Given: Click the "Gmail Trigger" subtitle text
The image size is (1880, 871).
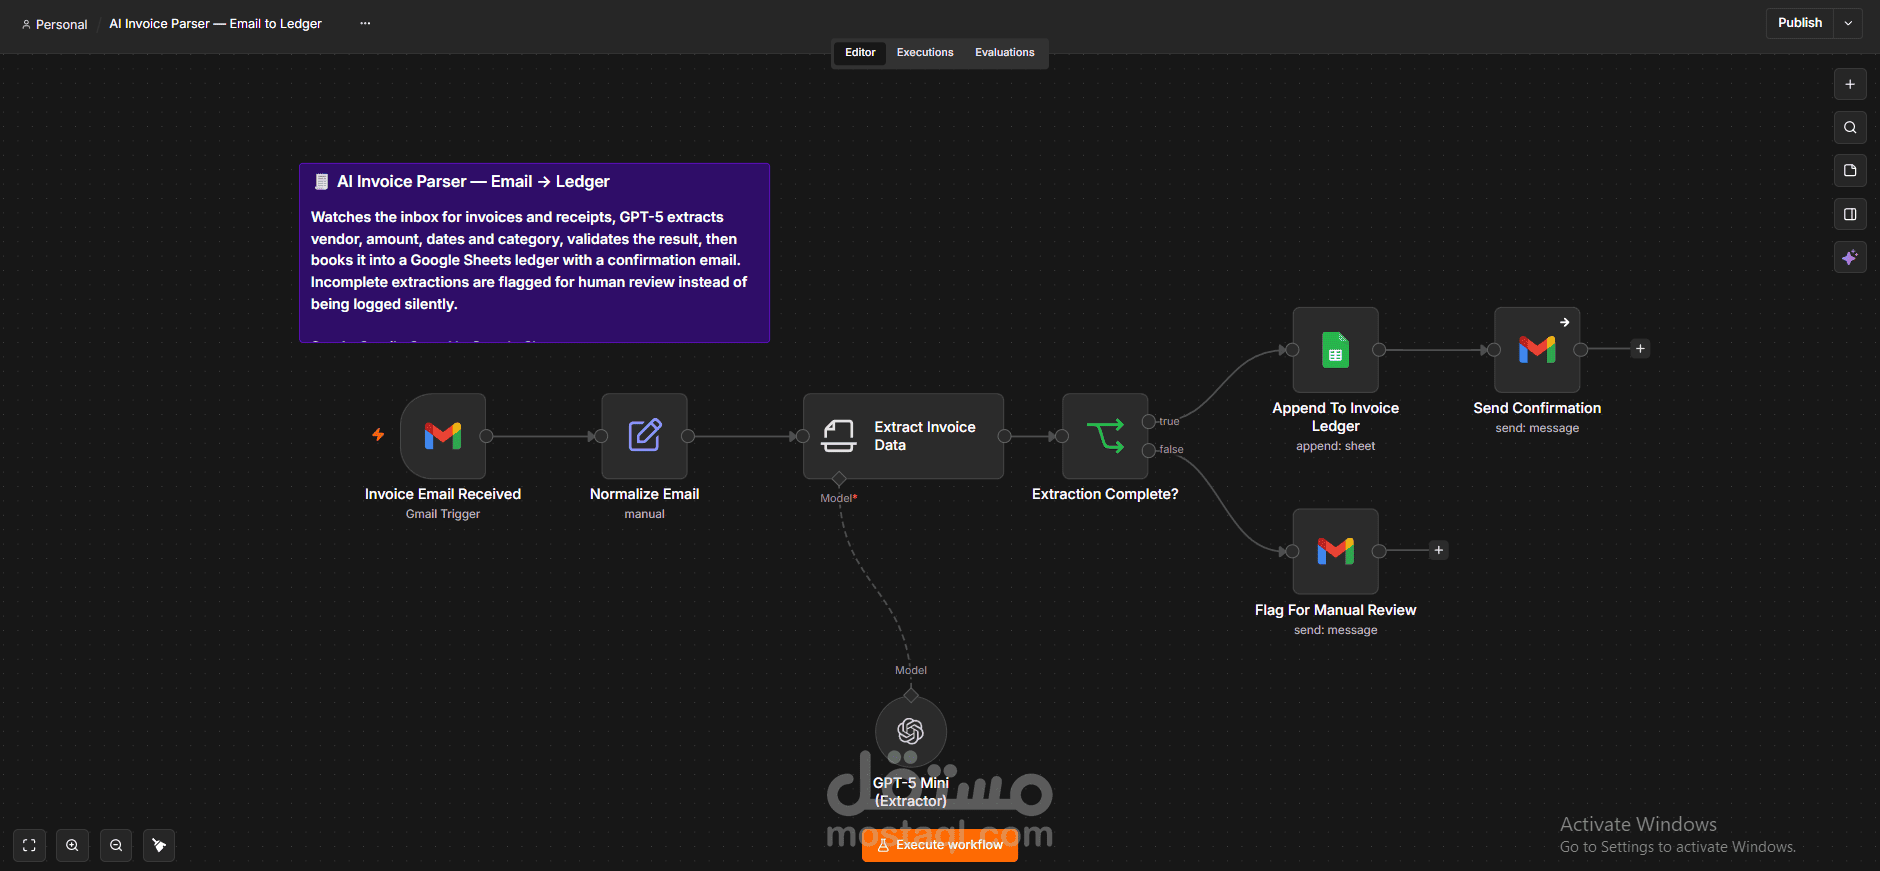Looking at the screenshot, I should tap(443, 514).
